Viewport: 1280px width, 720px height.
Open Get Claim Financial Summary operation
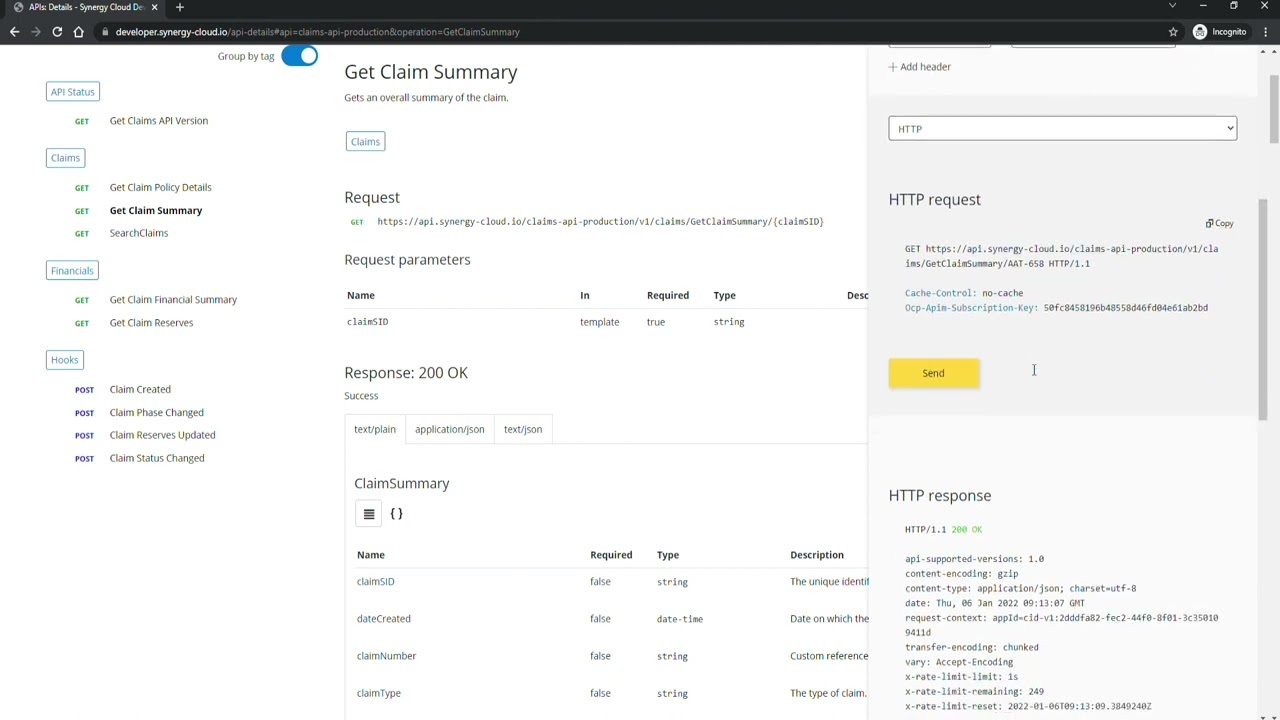(173, 299)
